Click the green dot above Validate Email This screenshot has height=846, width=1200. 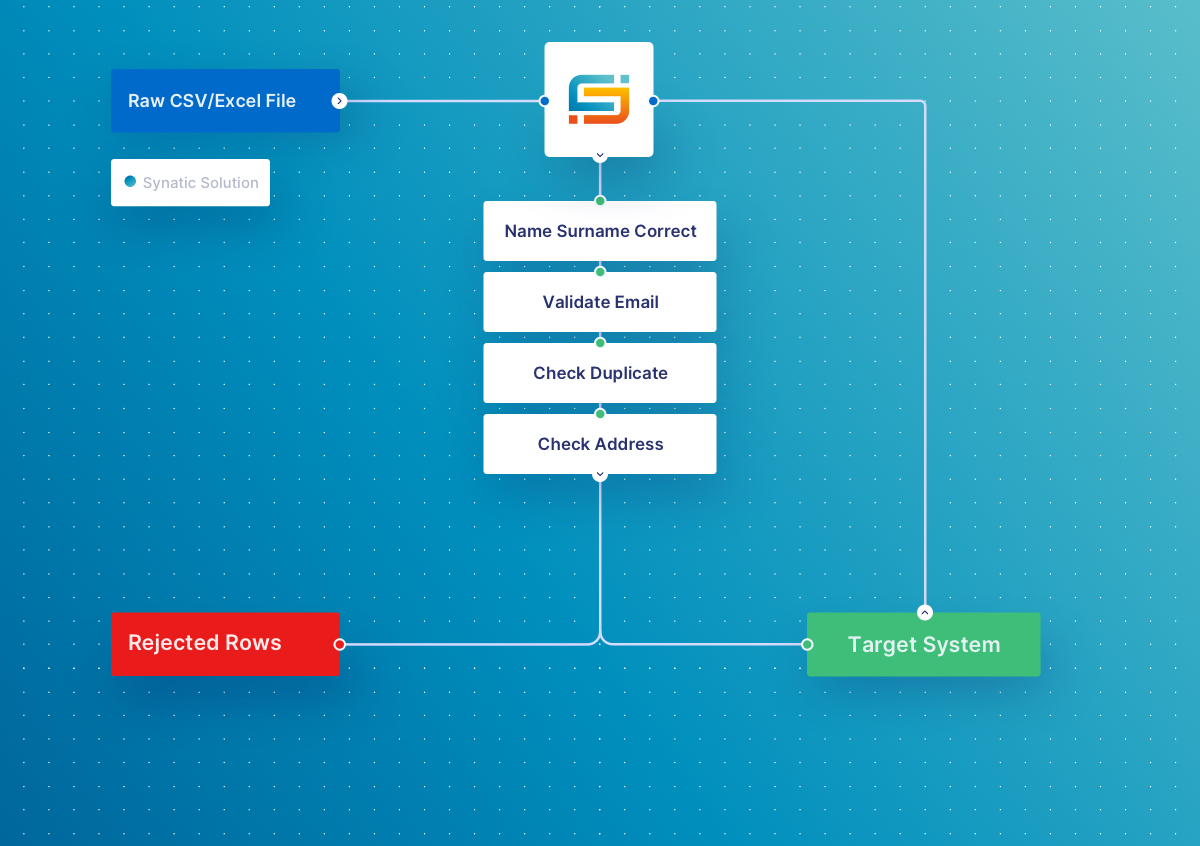pyautogui.click(x=600, y=272)
